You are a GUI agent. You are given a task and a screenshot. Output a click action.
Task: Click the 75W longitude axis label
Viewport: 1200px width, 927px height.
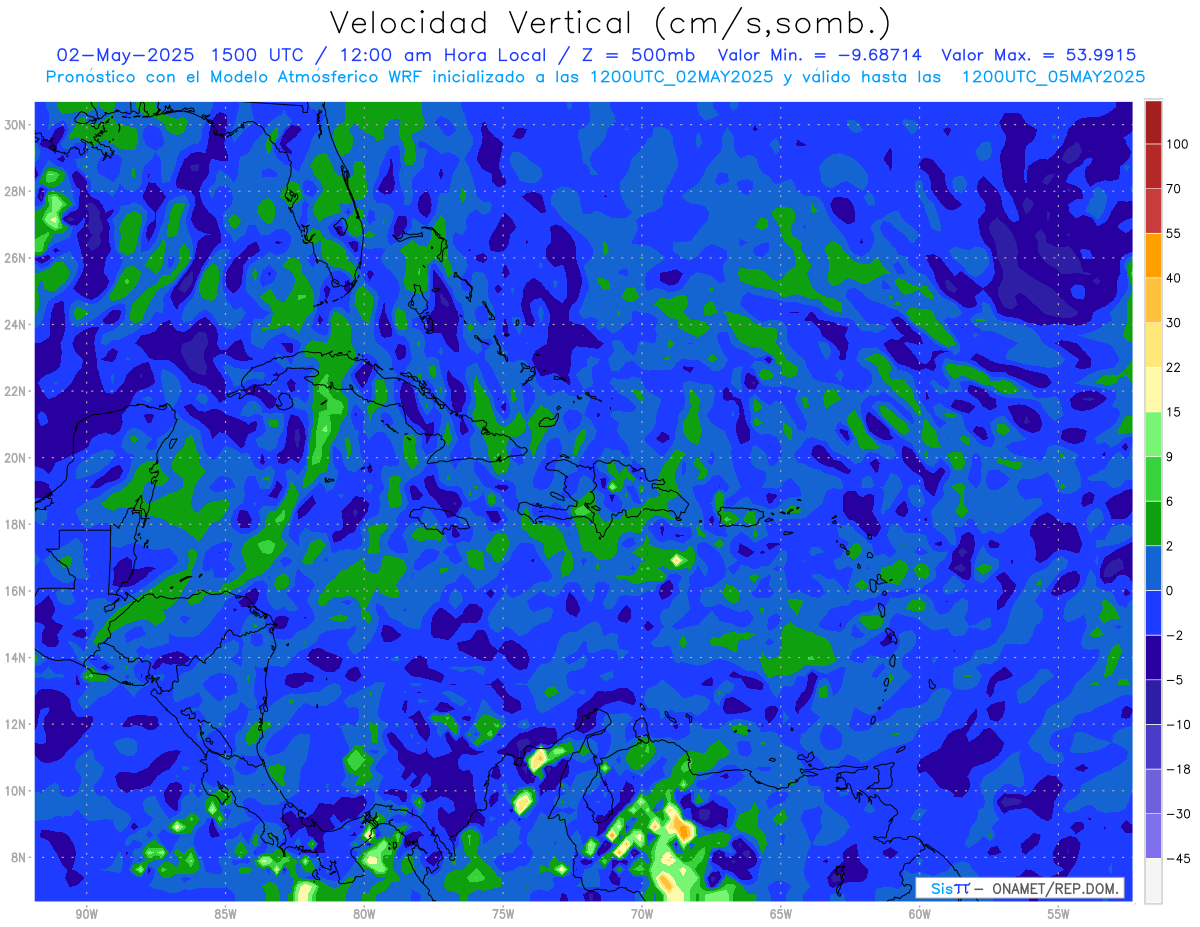tap(503, 914)
